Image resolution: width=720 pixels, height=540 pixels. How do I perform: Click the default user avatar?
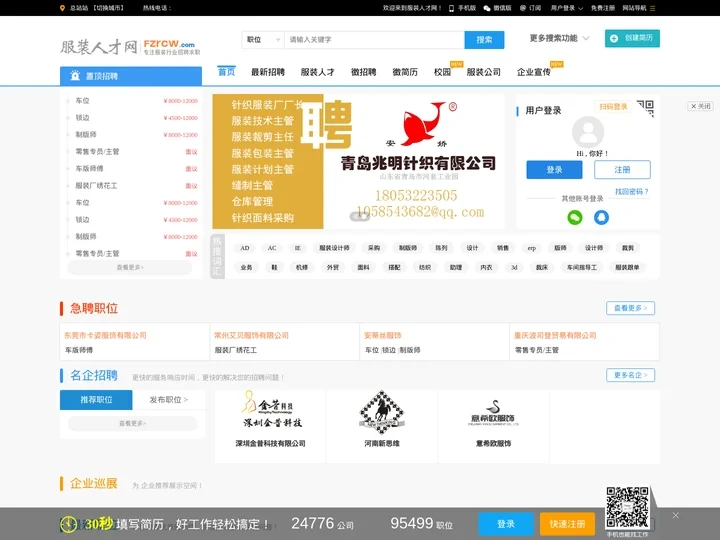(588, 132)
